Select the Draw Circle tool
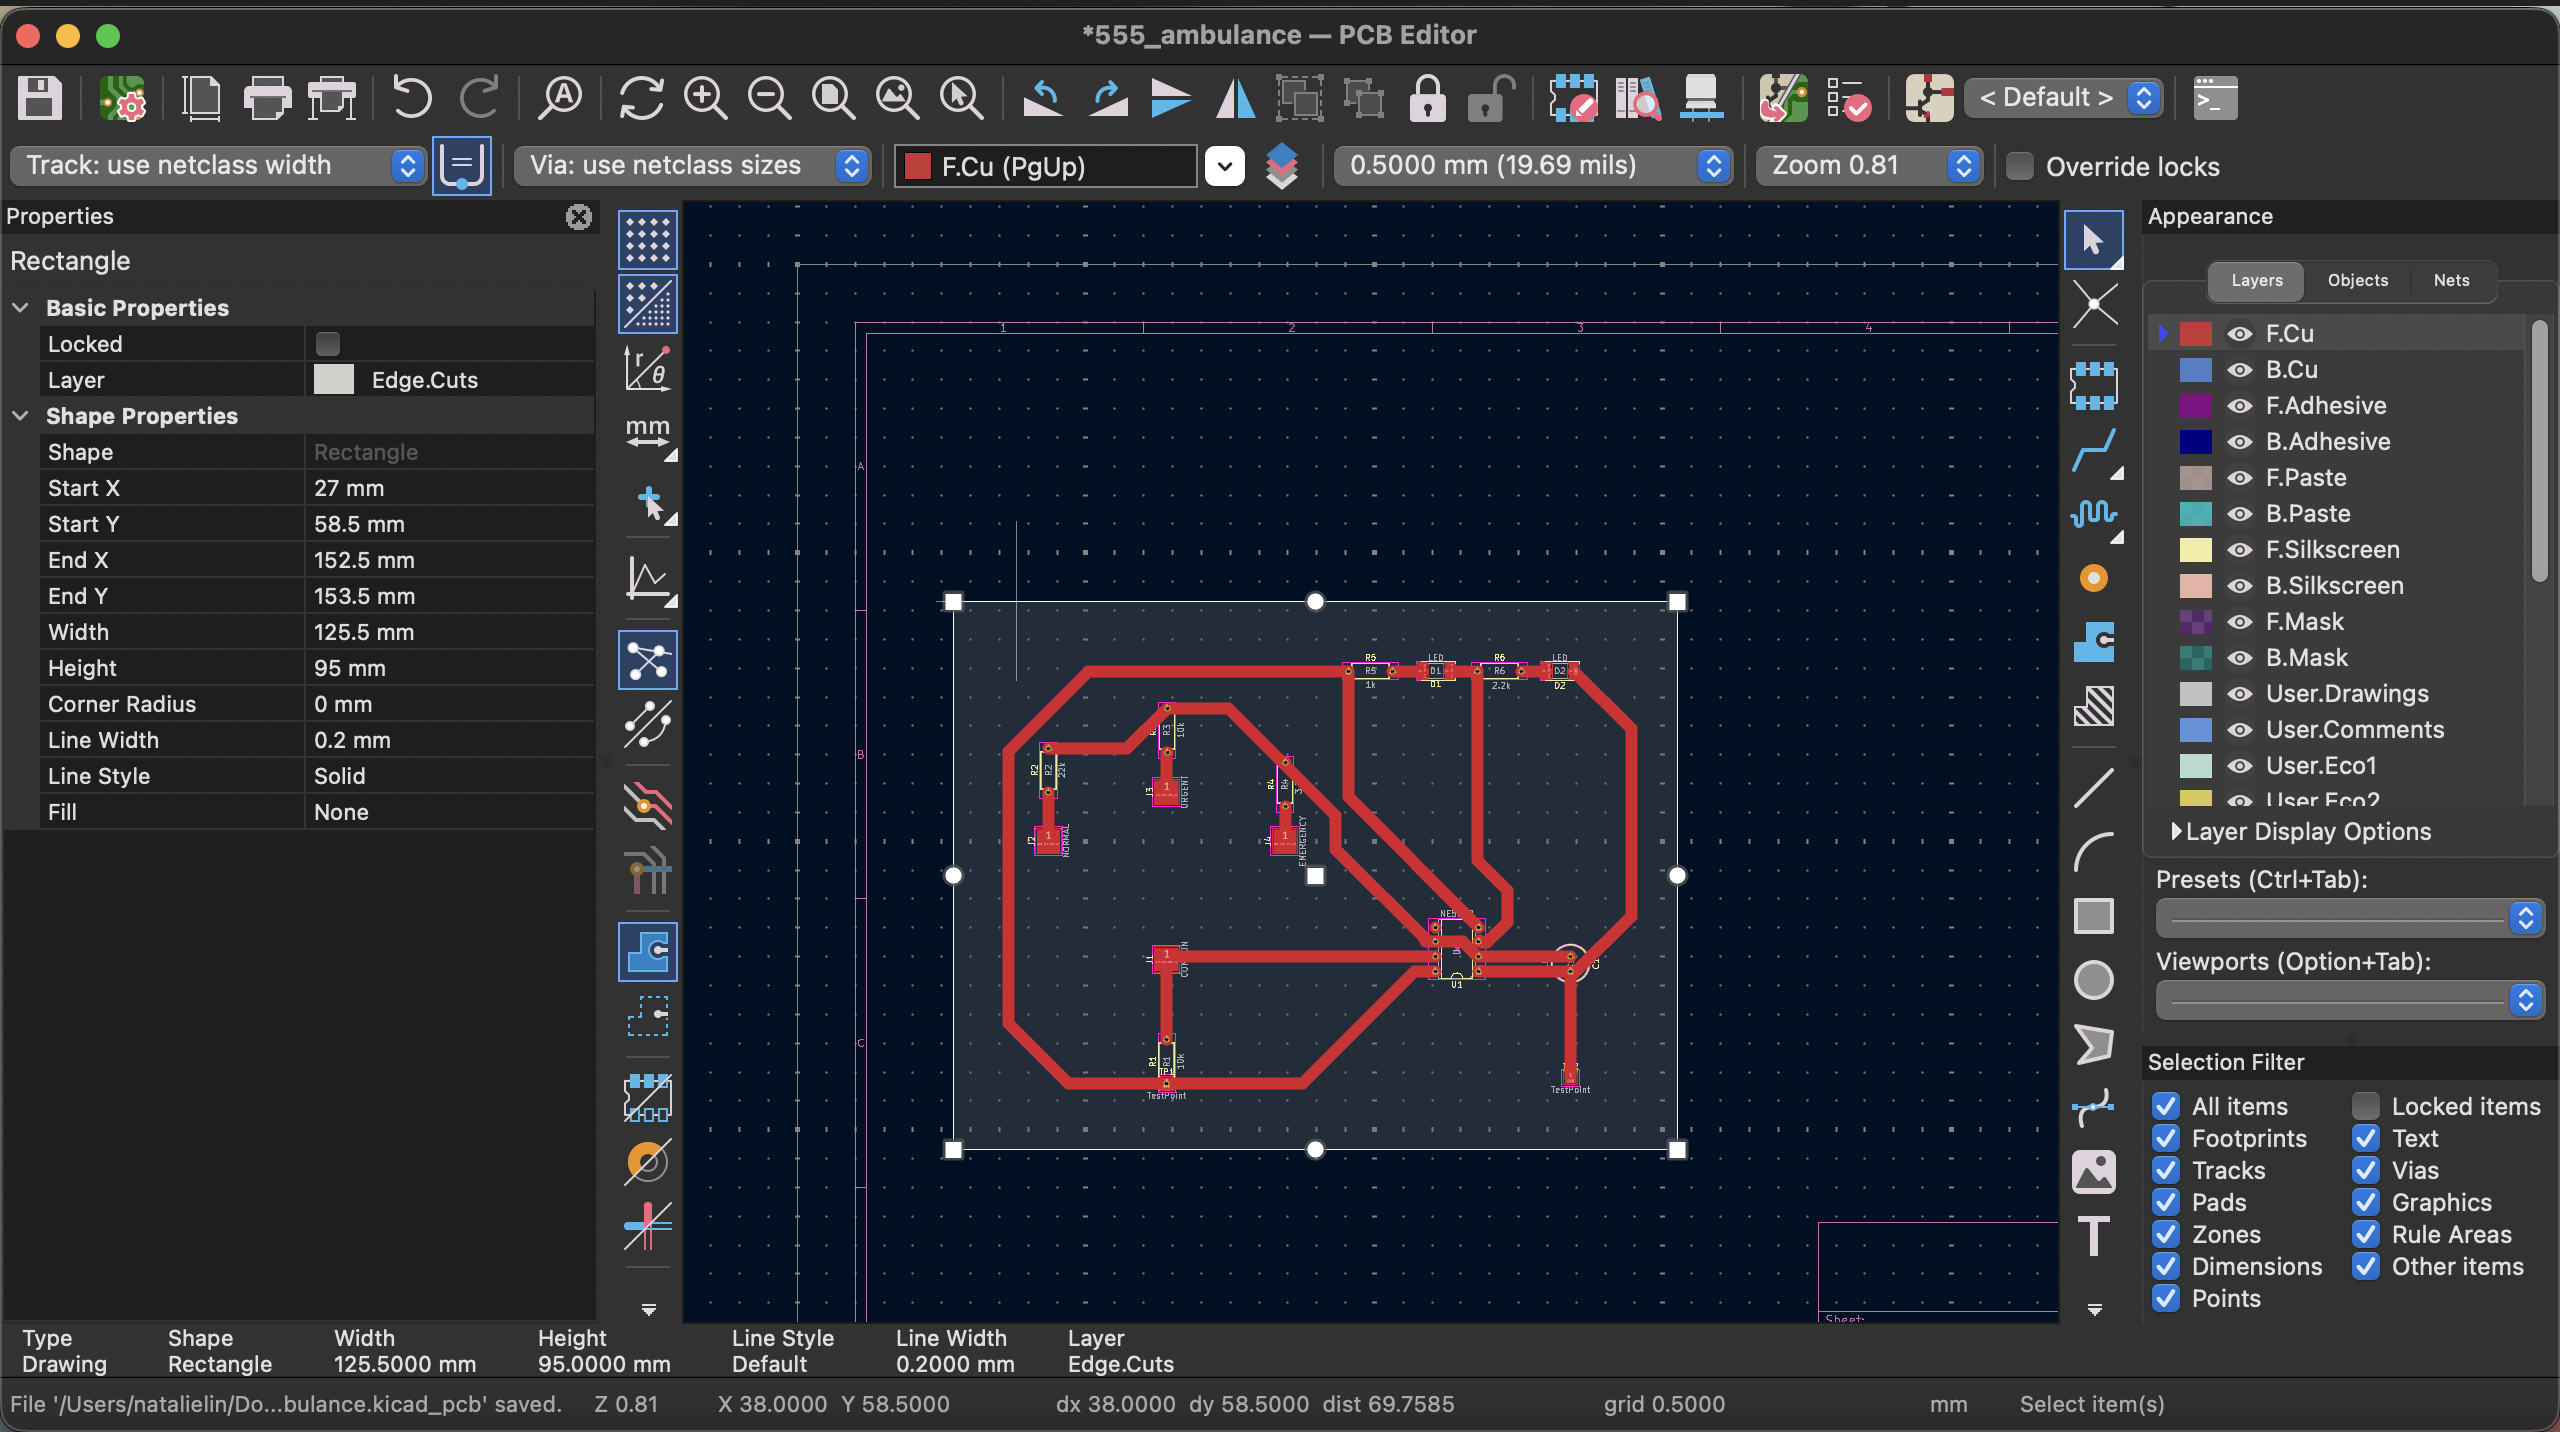 point(2094,980)
